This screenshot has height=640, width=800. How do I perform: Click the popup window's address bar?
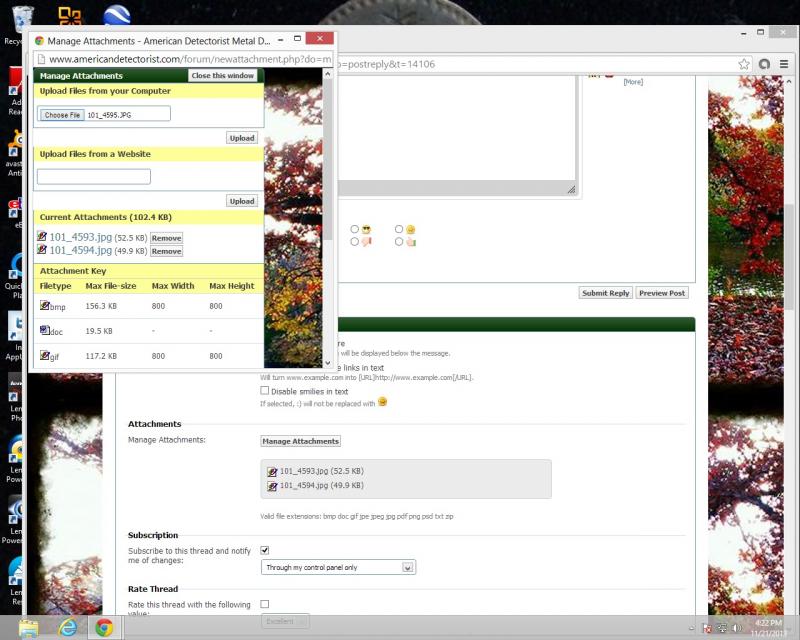(184, 59)
